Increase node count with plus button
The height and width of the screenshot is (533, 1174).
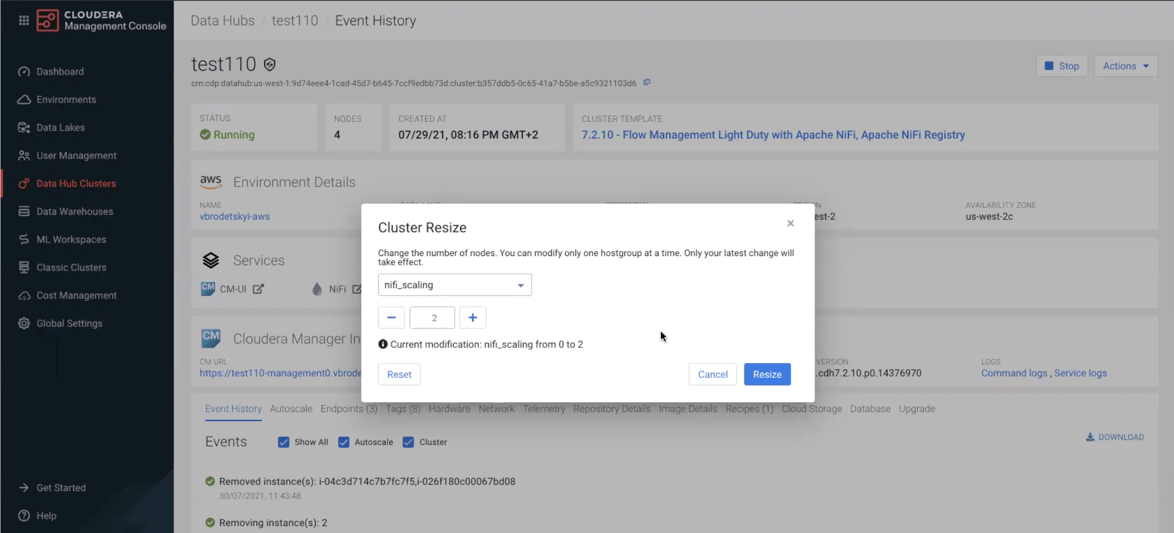tap(472, 317)
